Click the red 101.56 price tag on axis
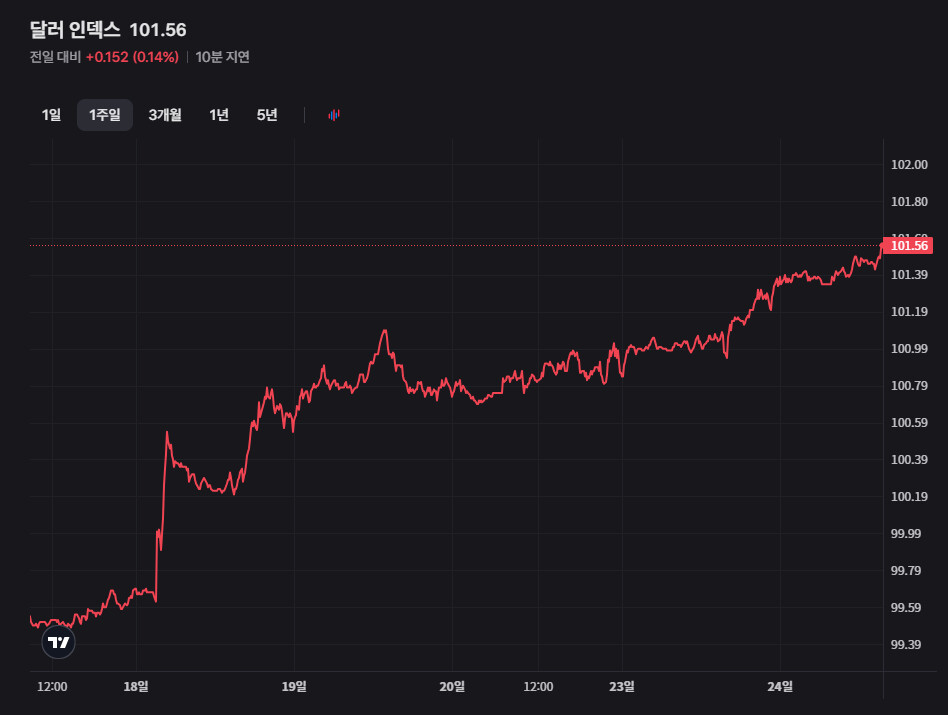The height and width of the screenshot is (715, 948). point(908,245)
